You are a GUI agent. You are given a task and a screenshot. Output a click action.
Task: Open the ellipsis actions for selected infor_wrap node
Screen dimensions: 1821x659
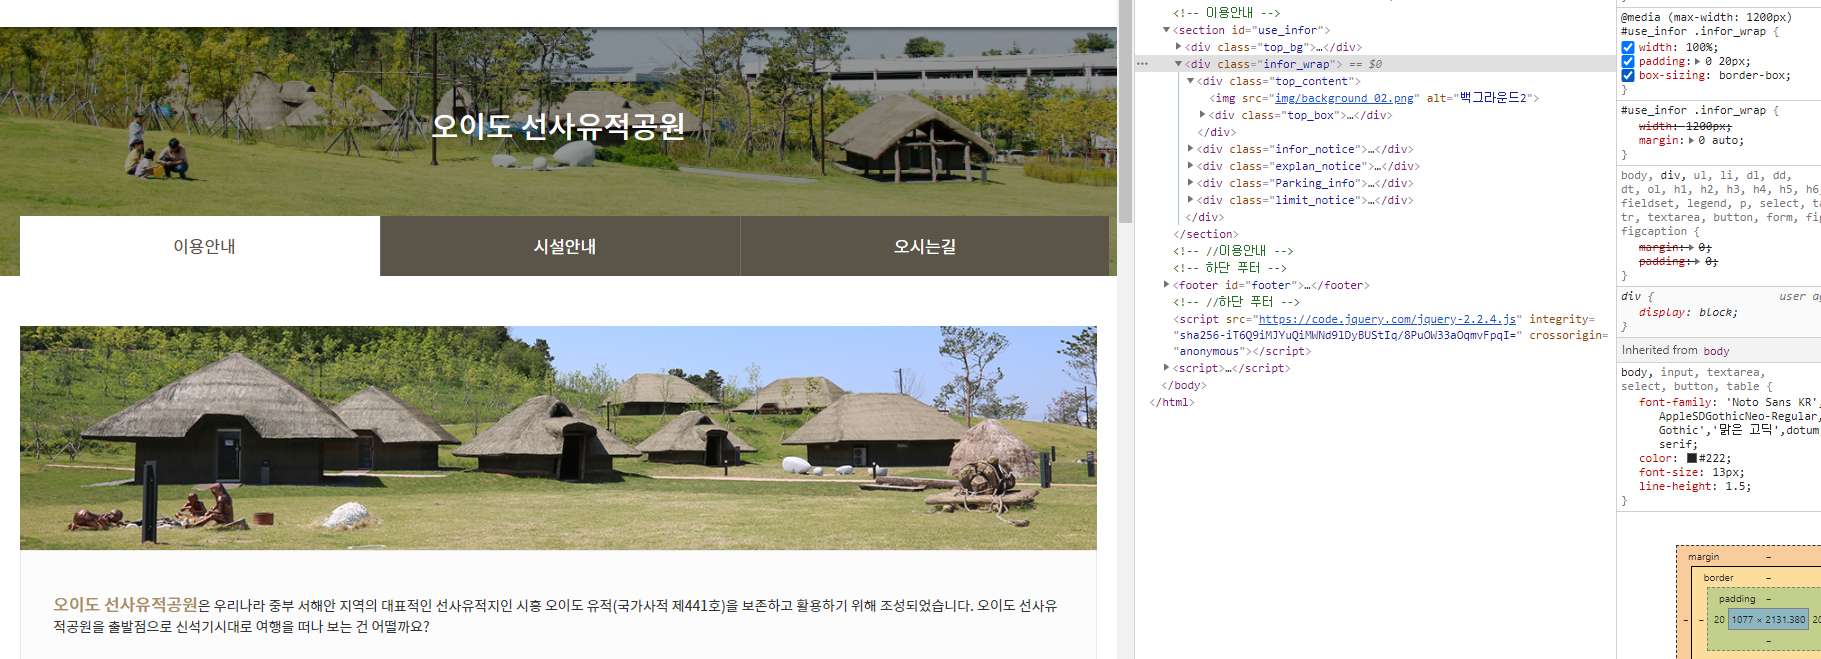coord(1142,64)
